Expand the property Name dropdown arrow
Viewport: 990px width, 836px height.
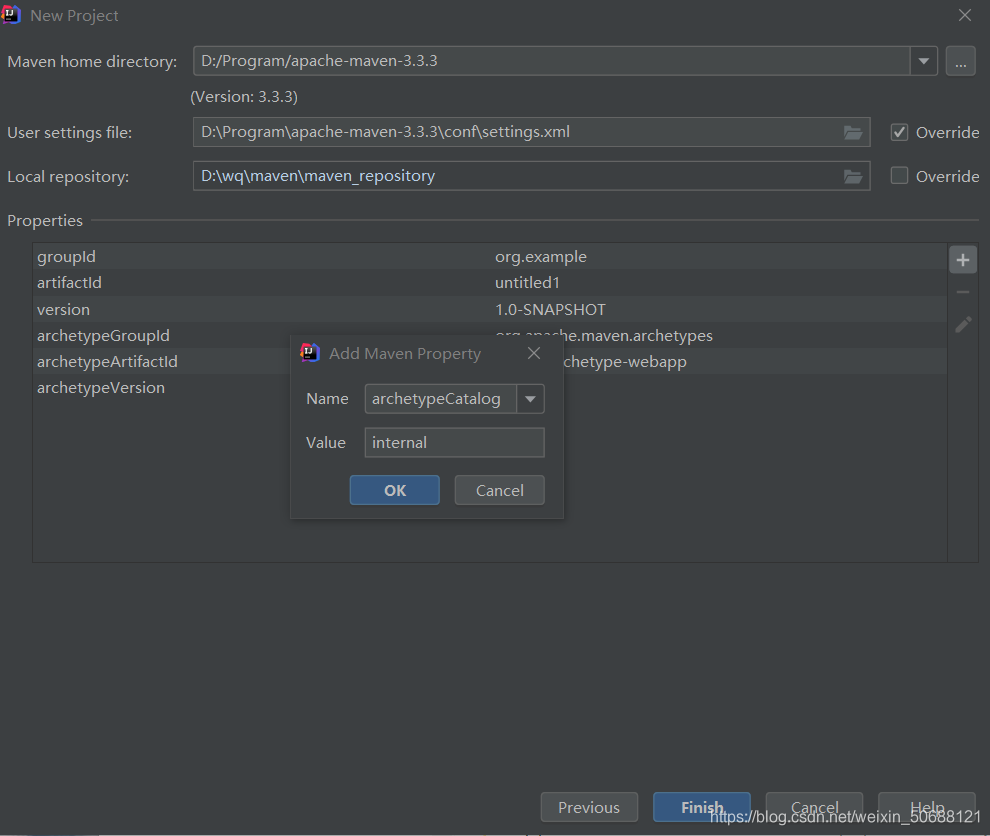coord(530,399)
